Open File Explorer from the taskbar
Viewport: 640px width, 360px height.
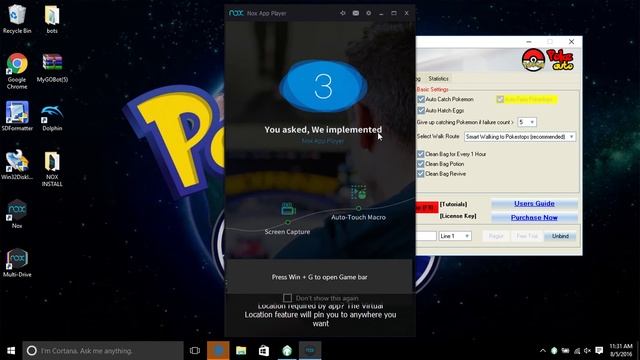241,351
